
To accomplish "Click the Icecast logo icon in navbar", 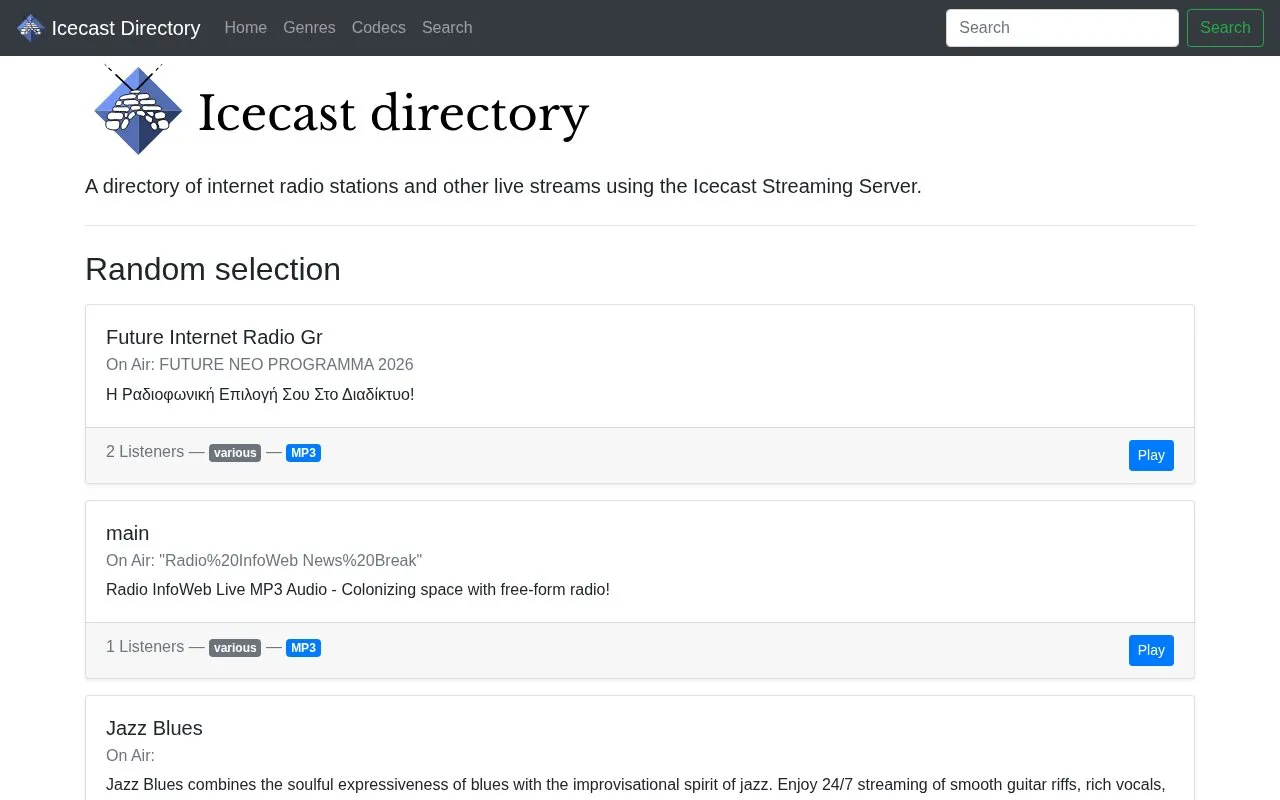I will click(31, 28).
